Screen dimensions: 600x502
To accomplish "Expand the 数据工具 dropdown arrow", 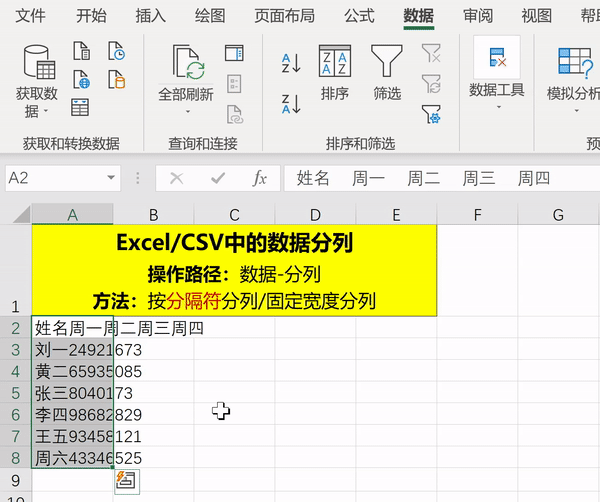I will click(499, 107).
